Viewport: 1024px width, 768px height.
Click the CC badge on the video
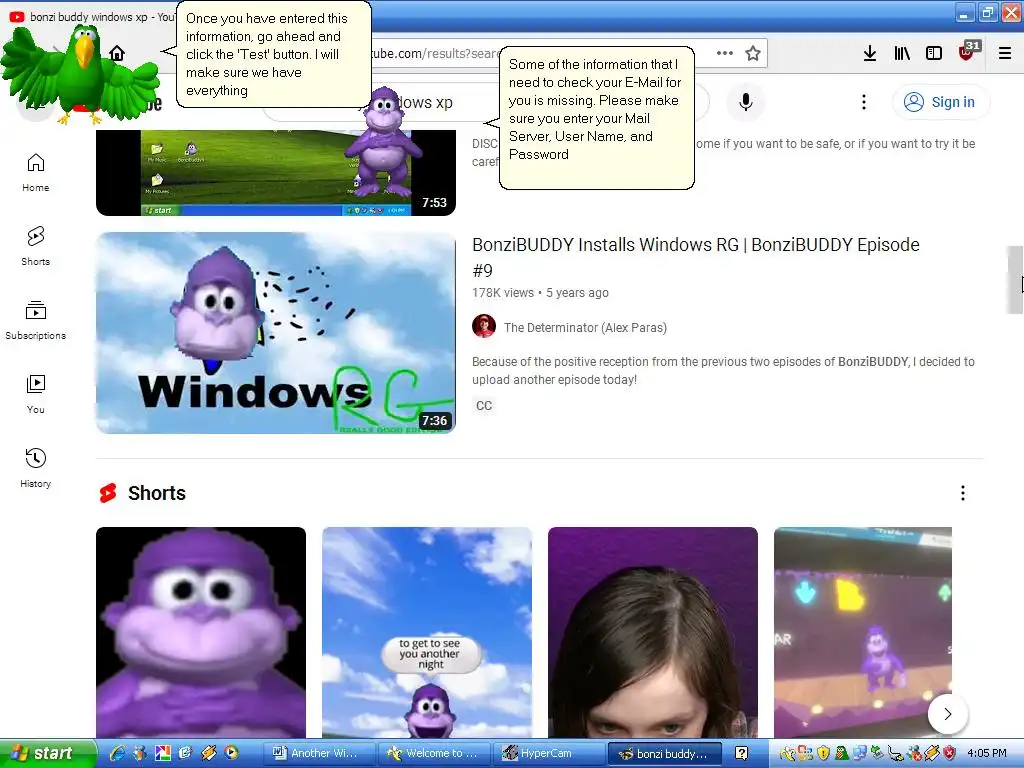(484, 406)
